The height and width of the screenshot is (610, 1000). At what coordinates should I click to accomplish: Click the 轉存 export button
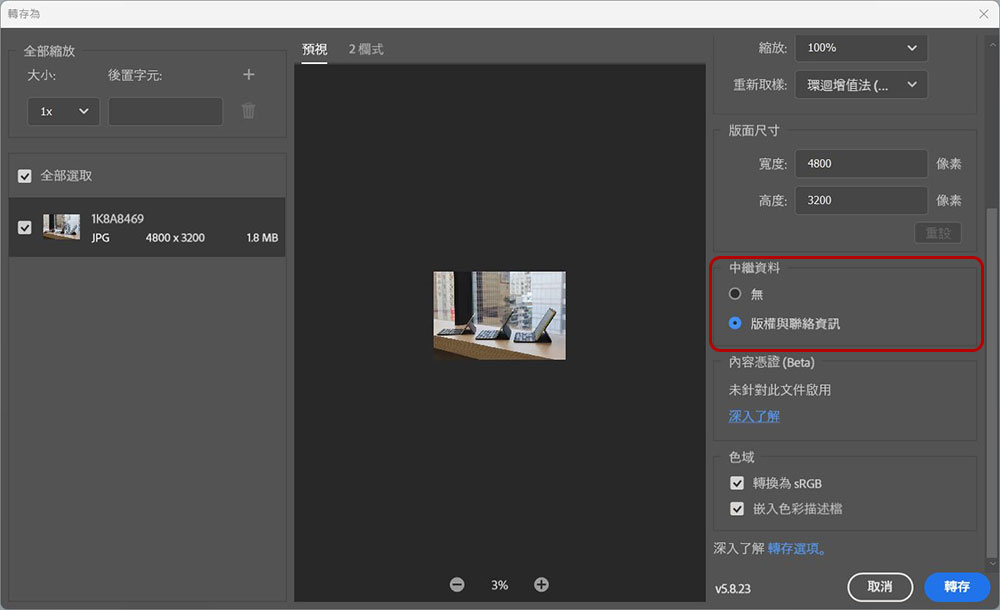tap(957, 586)
